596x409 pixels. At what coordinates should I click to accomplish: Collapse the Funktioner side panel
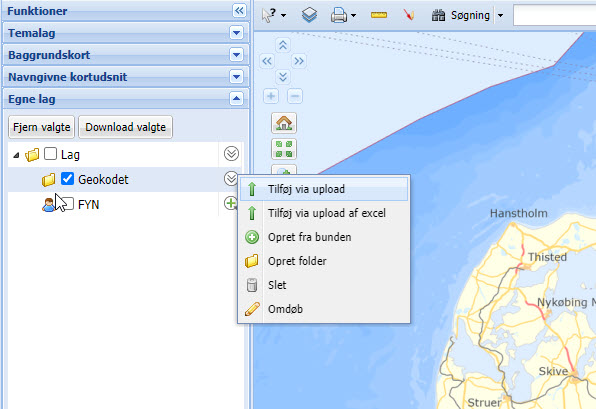click(239, 11)
